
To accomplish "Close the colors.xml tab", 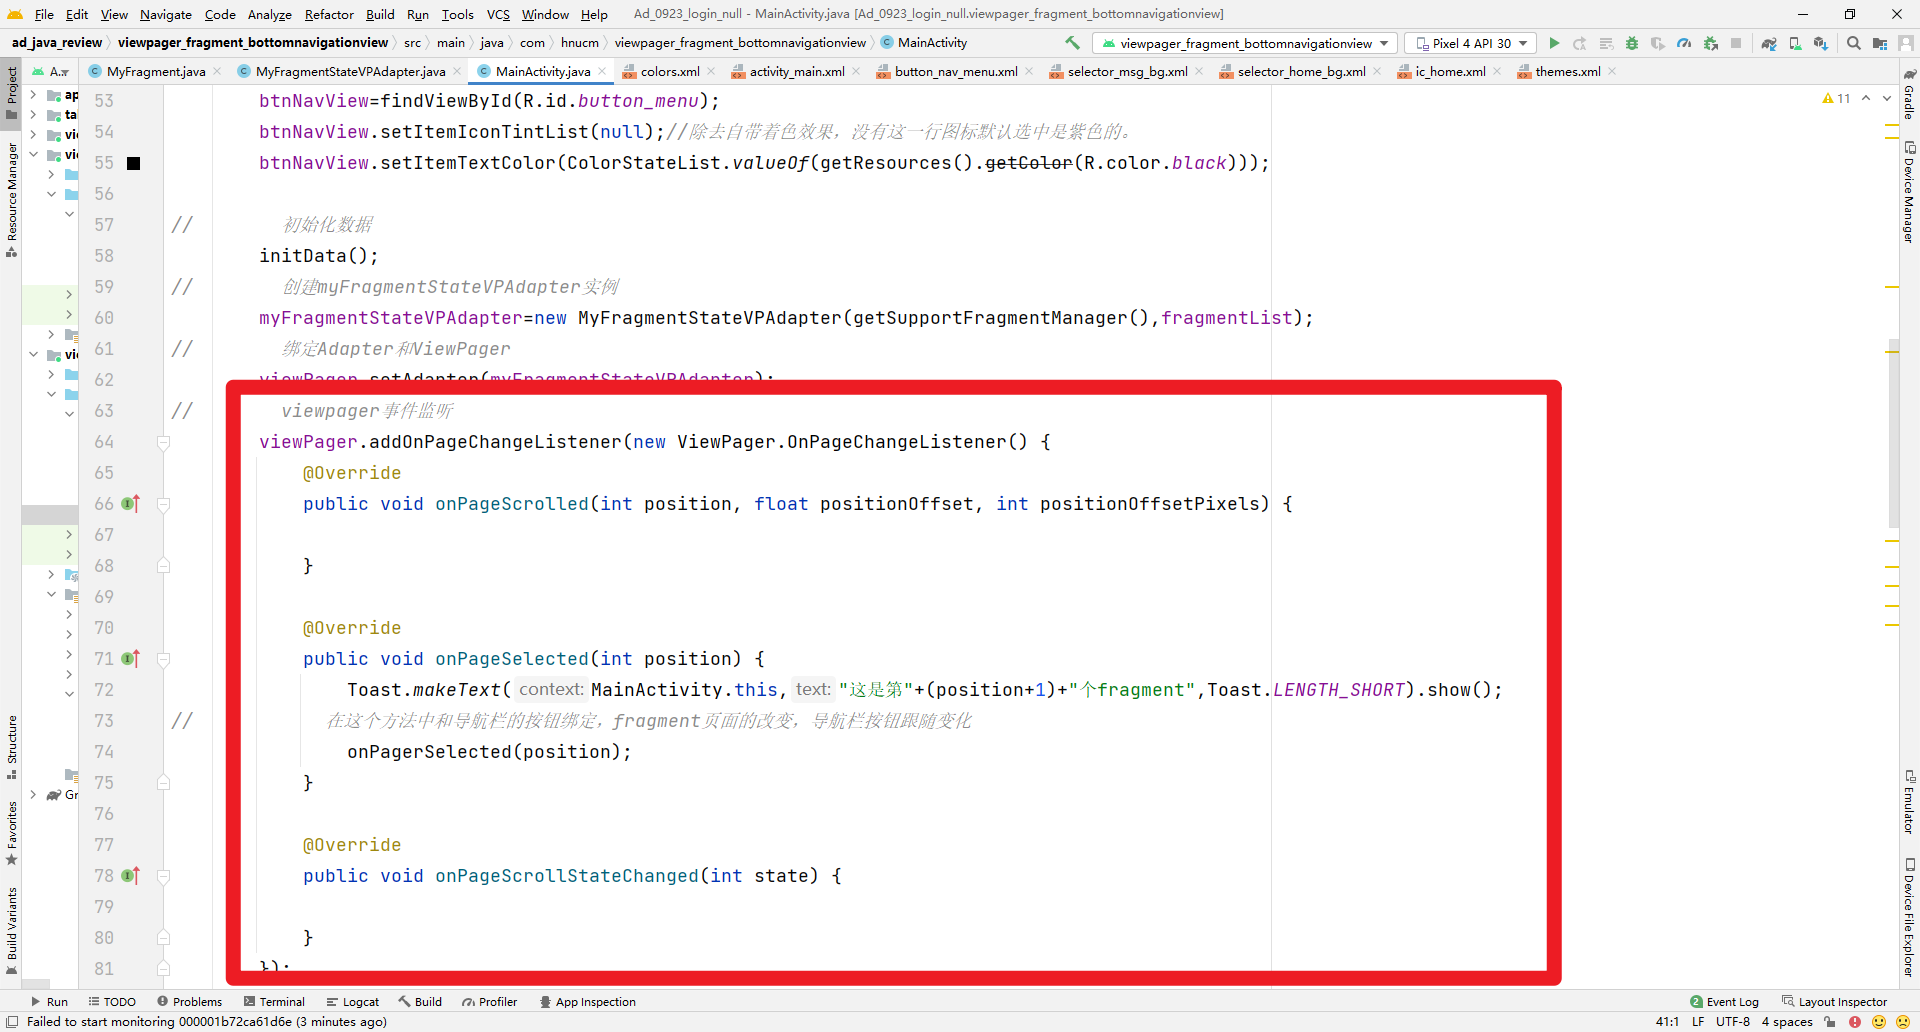I will click(x=711, y=71).
